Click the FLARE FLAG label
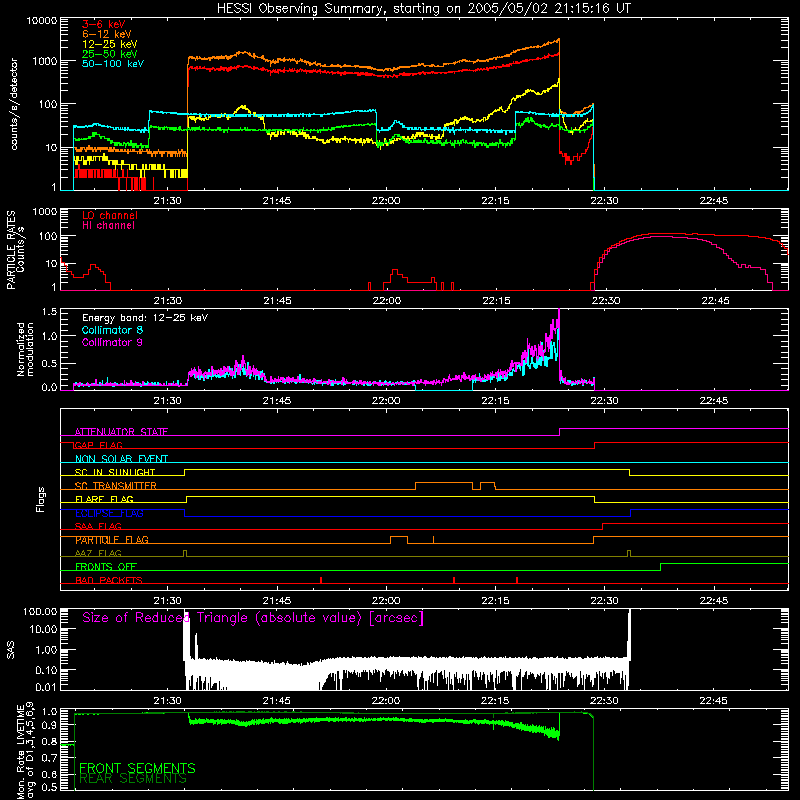This screenshot has height=800, width=800. pyautogui.click(x=104, y=499)
